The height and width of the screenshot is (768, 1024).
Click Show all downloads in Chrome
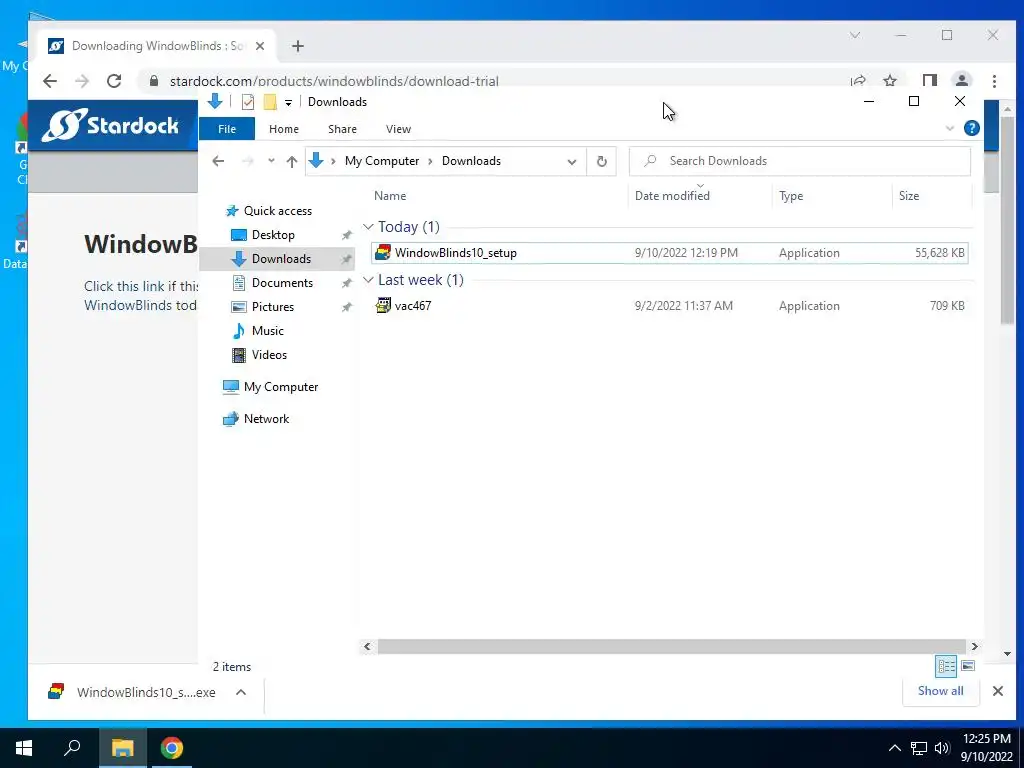[x=940, y=691]
